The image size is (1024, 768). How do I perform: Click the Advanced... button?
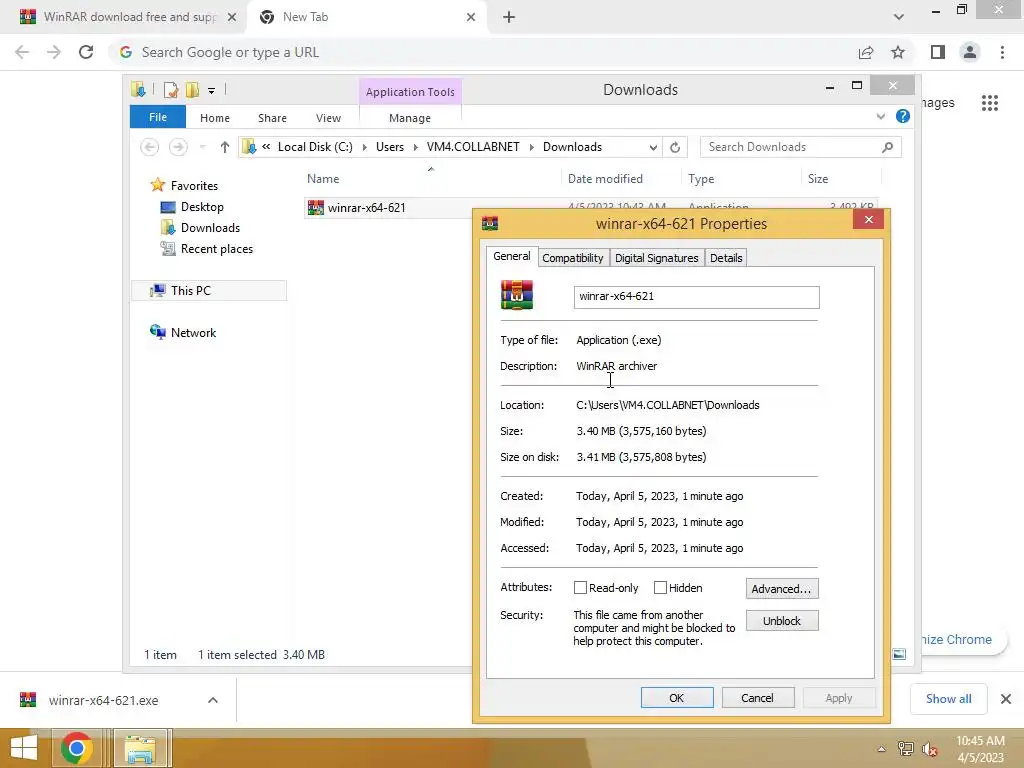click(781, 588)
